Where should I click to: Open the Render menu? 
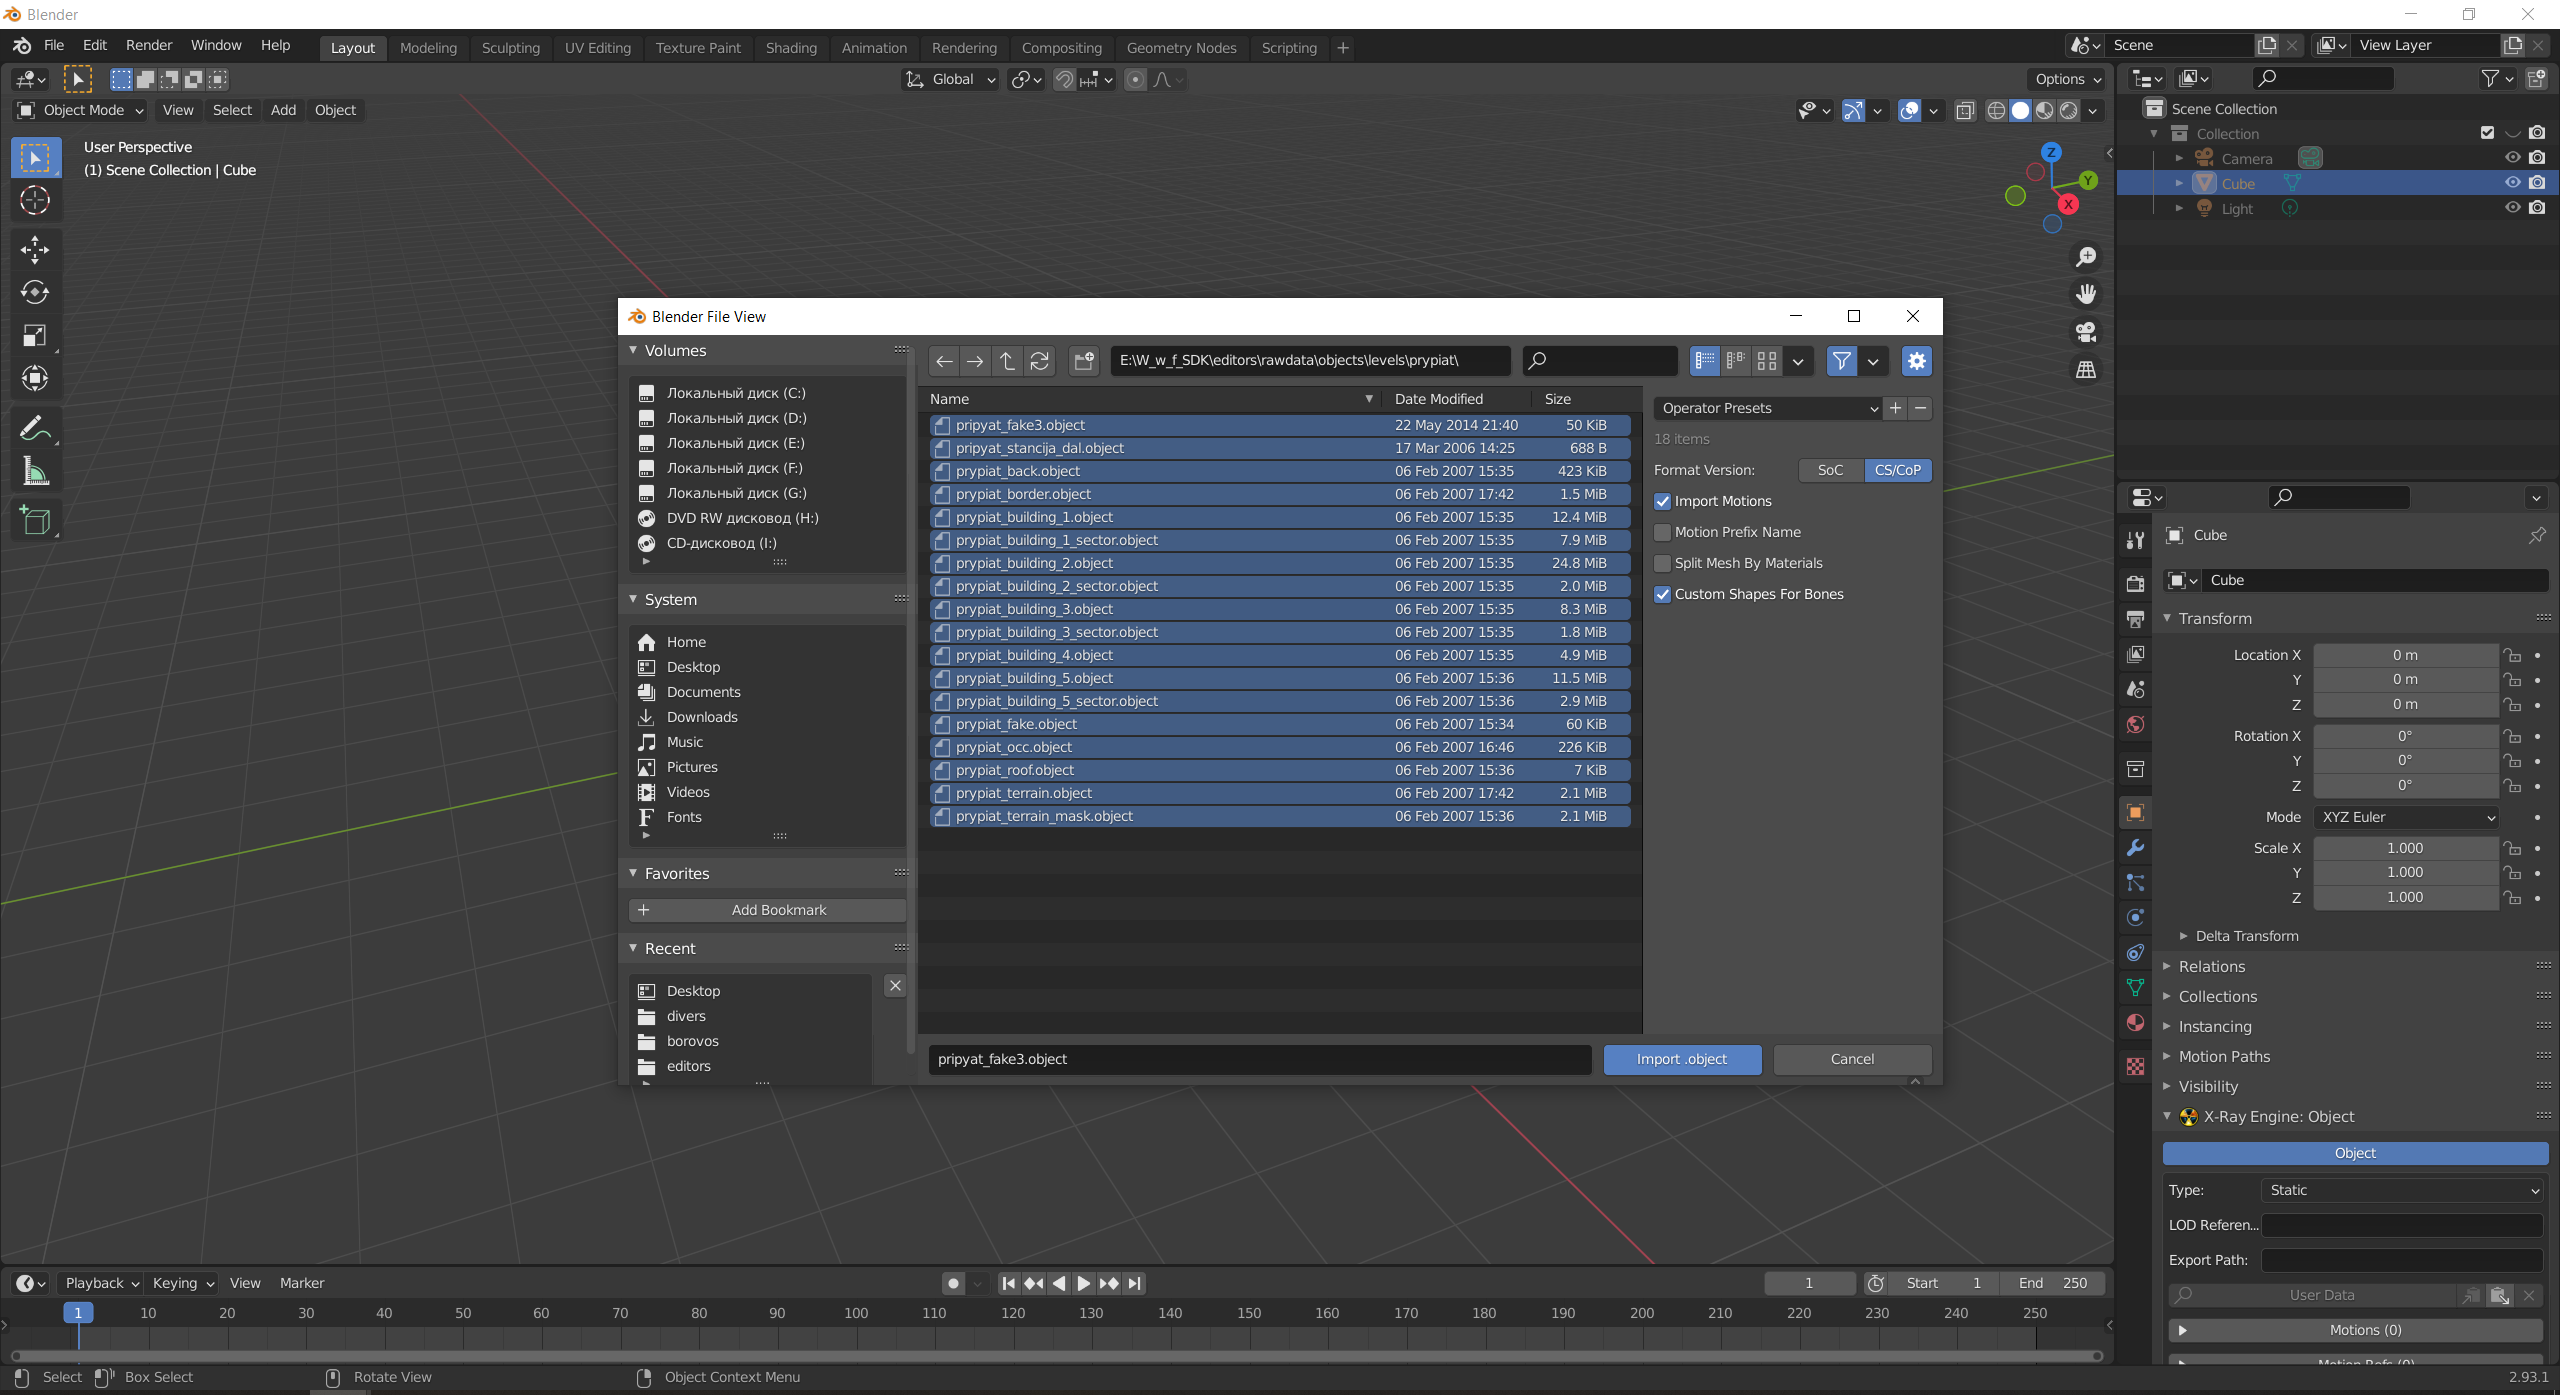pos(149,45)
